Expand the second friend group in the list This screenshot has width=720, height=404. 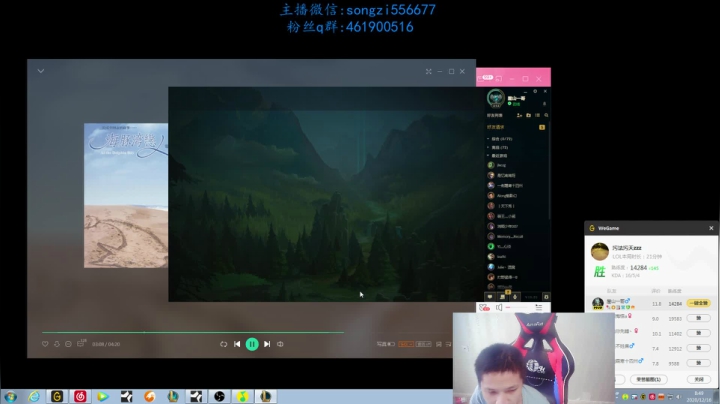[x=499, y=147]
